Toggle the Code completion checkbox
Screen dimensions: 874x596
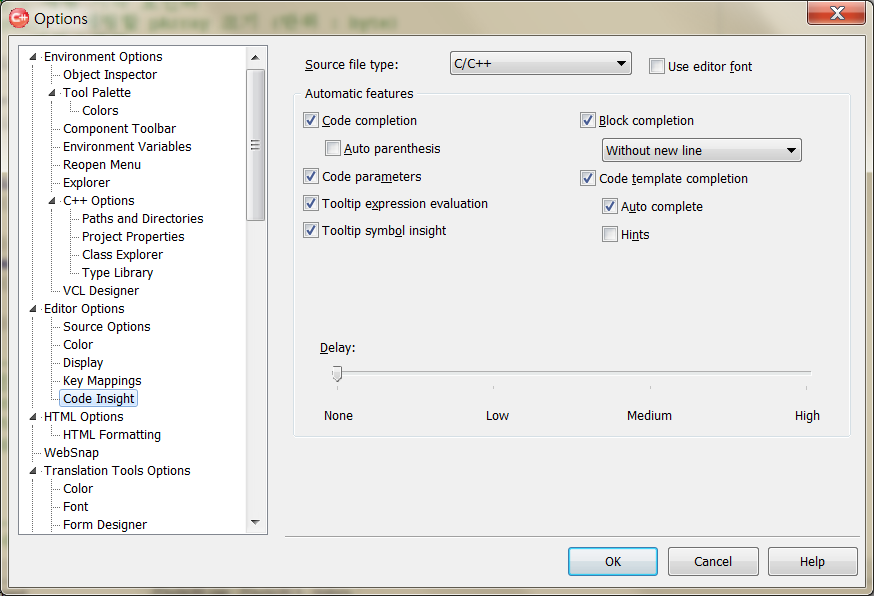(311, 121)
